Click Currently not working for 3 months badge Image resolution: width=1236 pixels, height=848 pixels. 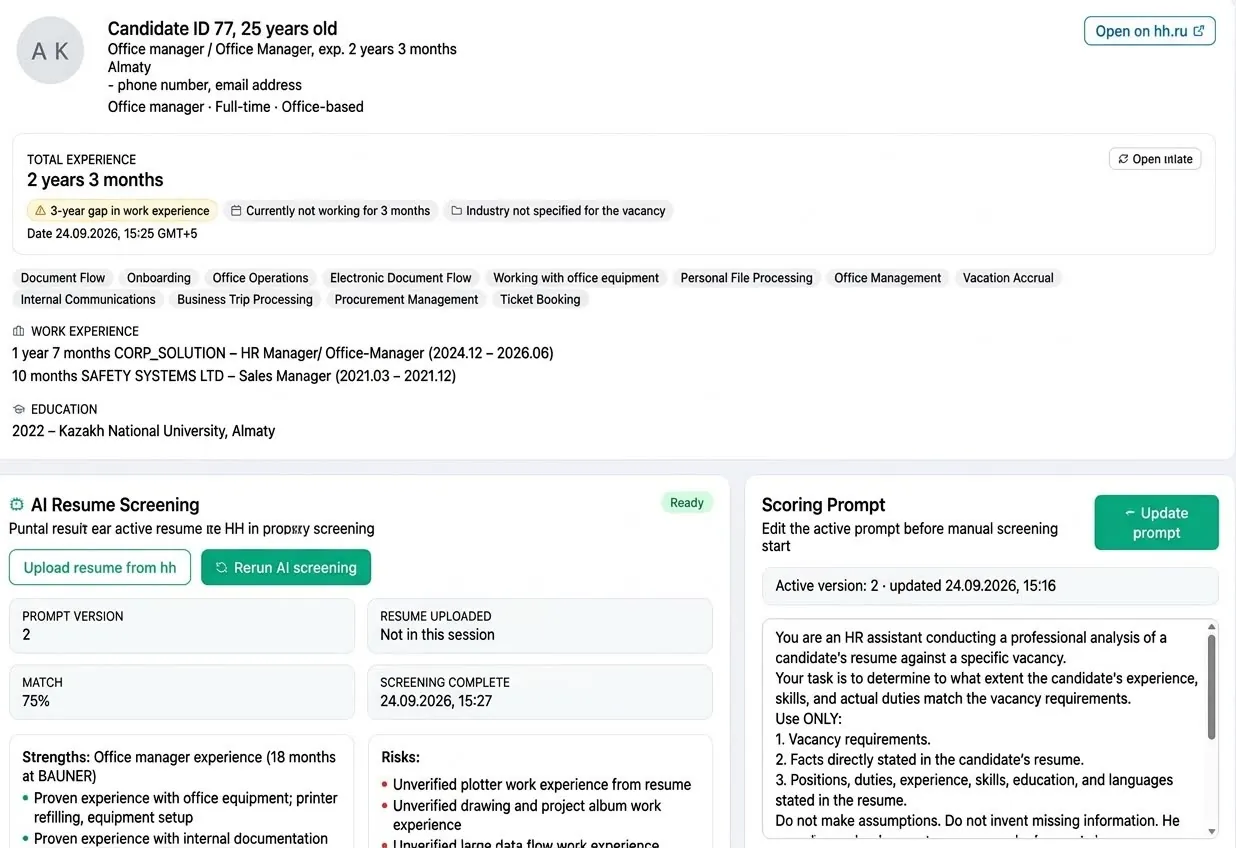click(330, 211)
